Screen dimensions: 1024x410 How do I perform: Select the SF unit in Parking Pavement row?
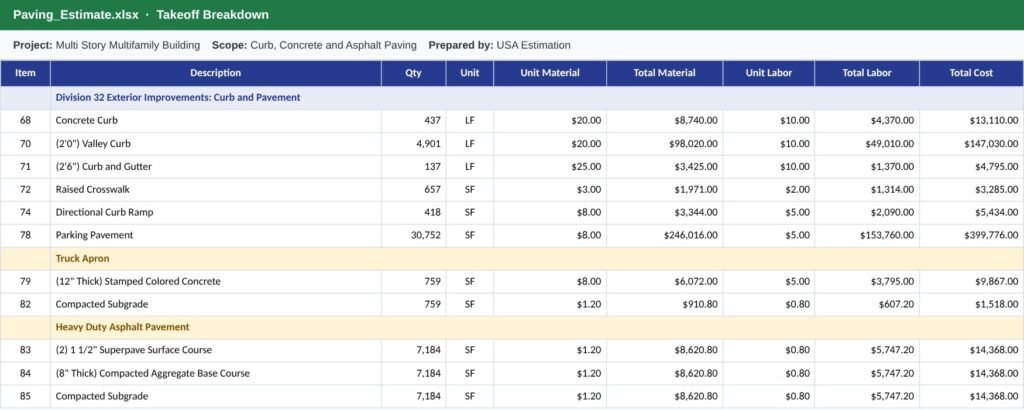click(x=470, y=235)
